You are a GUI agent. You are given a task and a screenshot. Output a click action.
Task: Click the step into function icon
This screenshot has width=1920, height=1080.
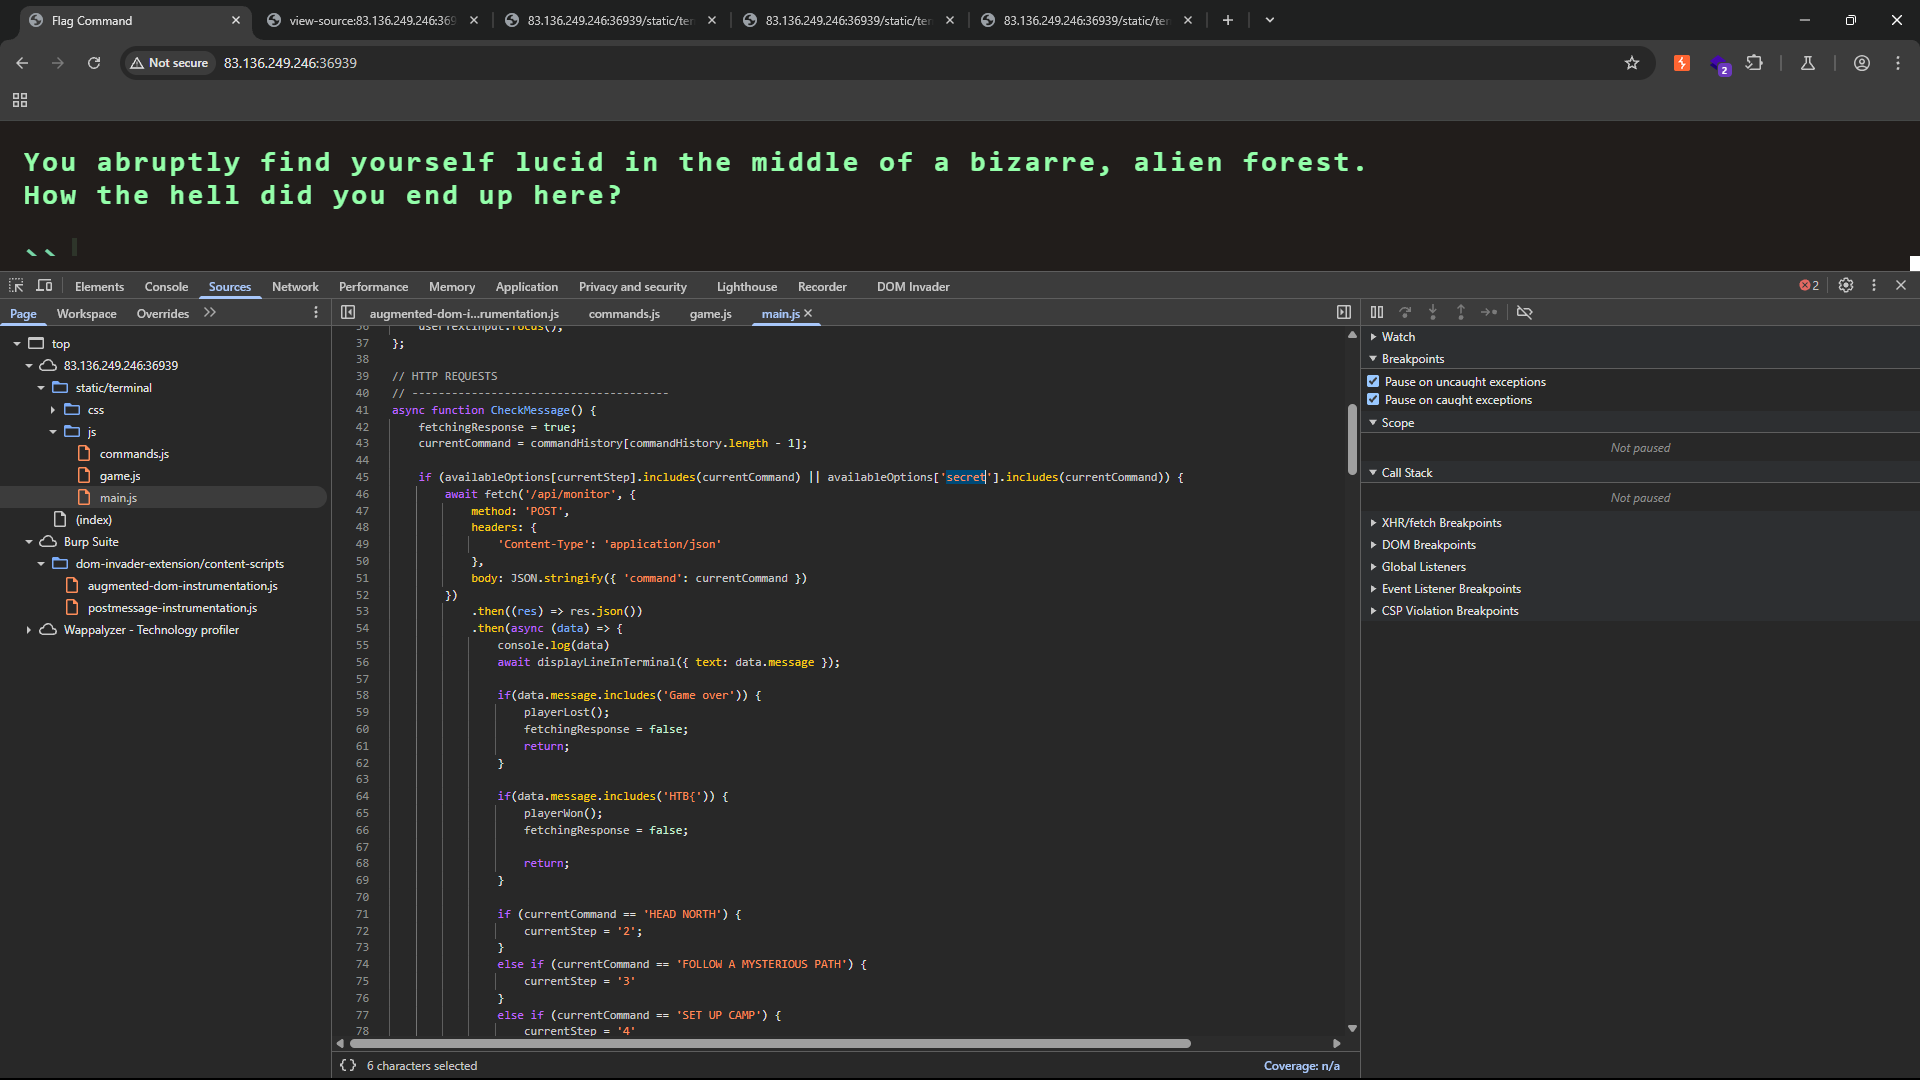pyautogui.click(x=1433, y=313)
